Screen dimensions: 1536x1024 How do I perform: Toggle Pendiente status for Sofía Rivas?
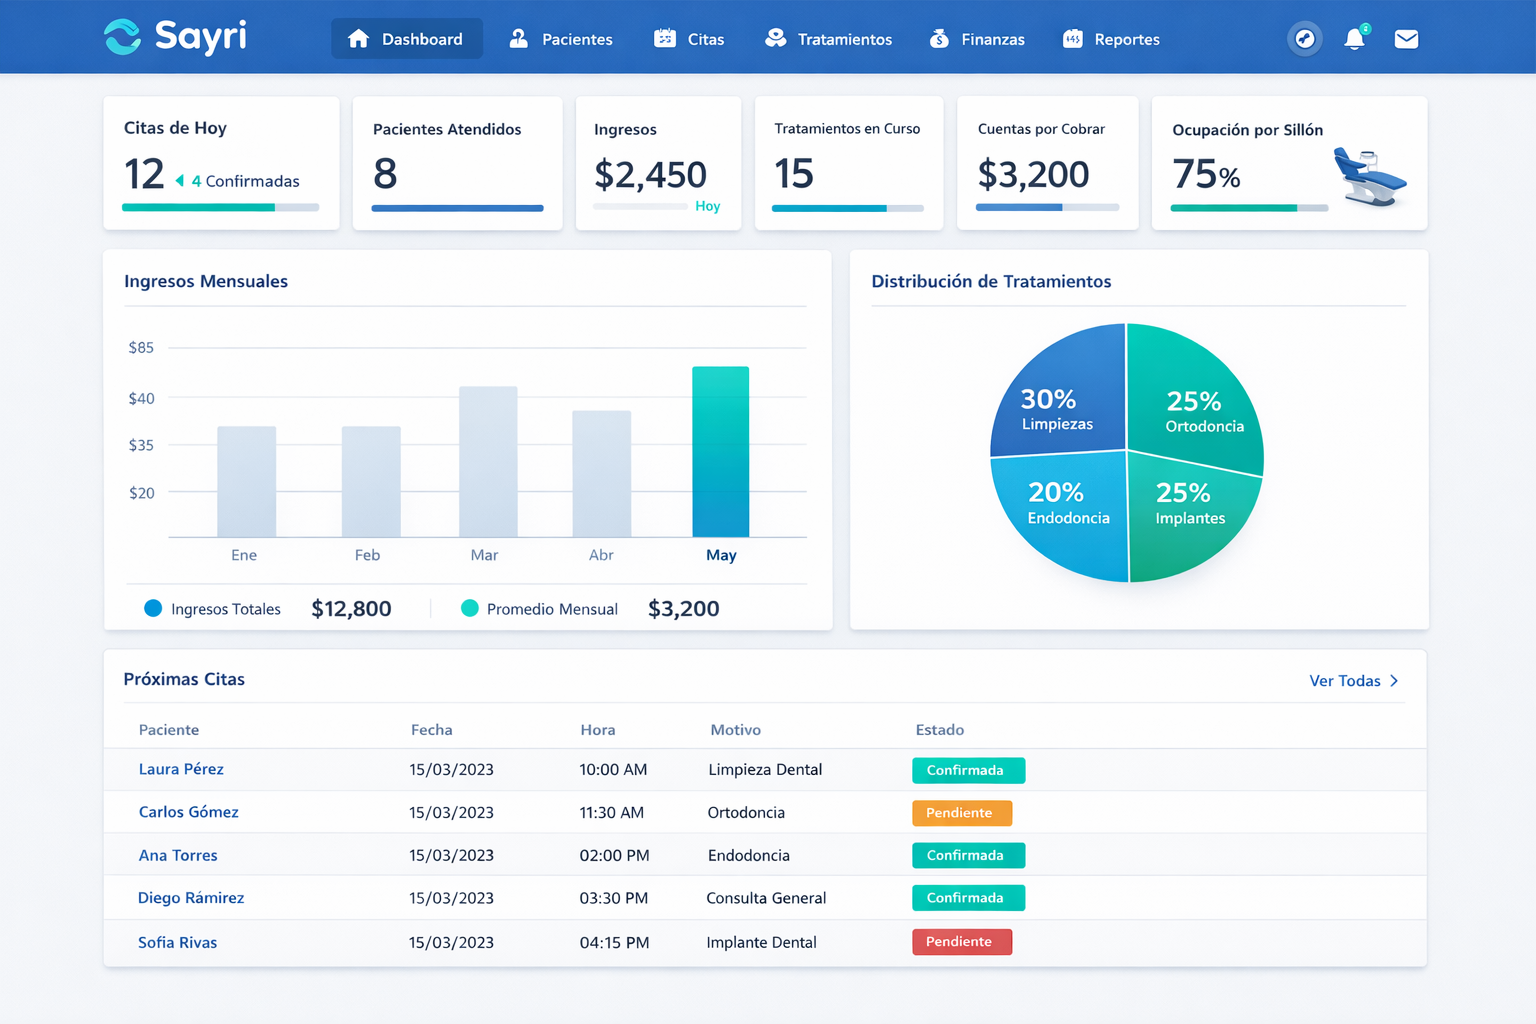tap(961, 941)
